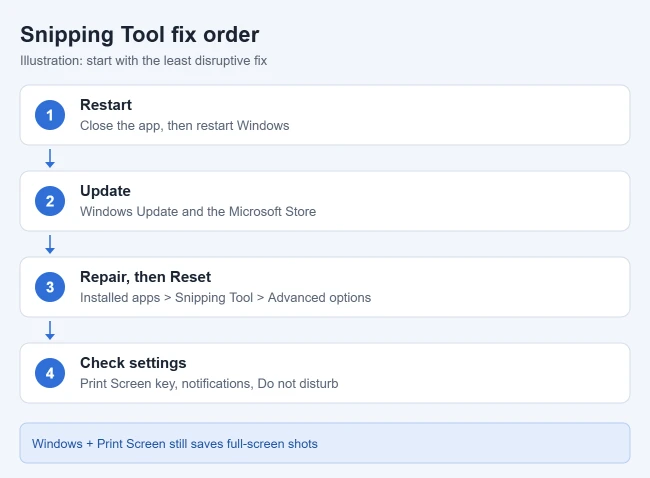This screenshot has height=478, width=650.
Task: Select the "Repair, then Reset" step title
Action: tap(146, 277)
